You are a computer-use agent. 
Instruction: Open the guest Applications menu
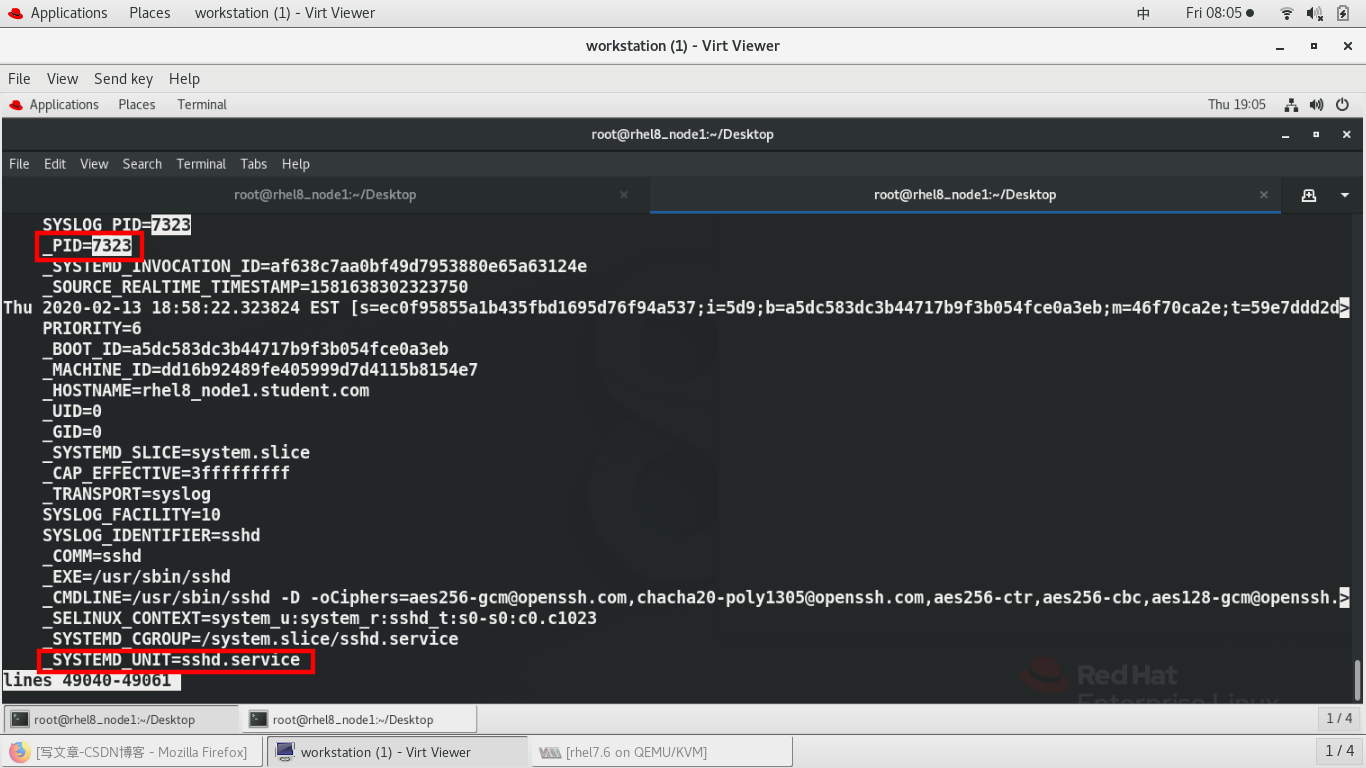pos(54,105)
